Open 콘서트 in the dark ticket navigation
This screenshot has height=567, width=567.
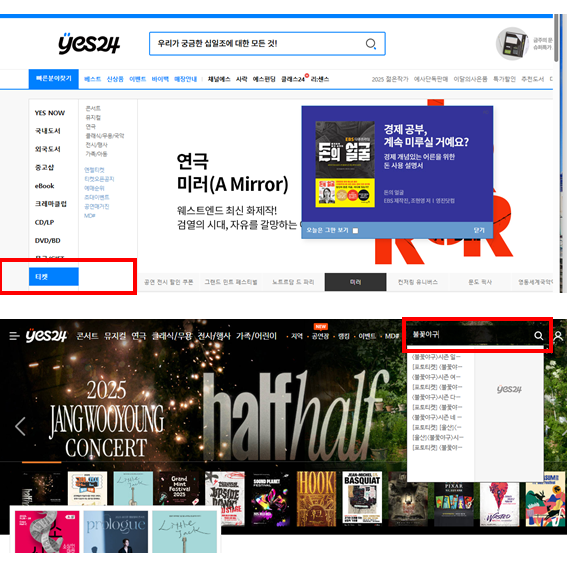pyautogui.click(x=87, y=336)
